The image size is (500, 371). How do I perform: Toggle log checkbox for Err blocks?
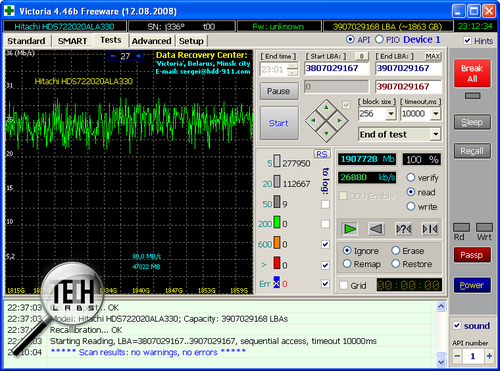[x=325, y=284]
